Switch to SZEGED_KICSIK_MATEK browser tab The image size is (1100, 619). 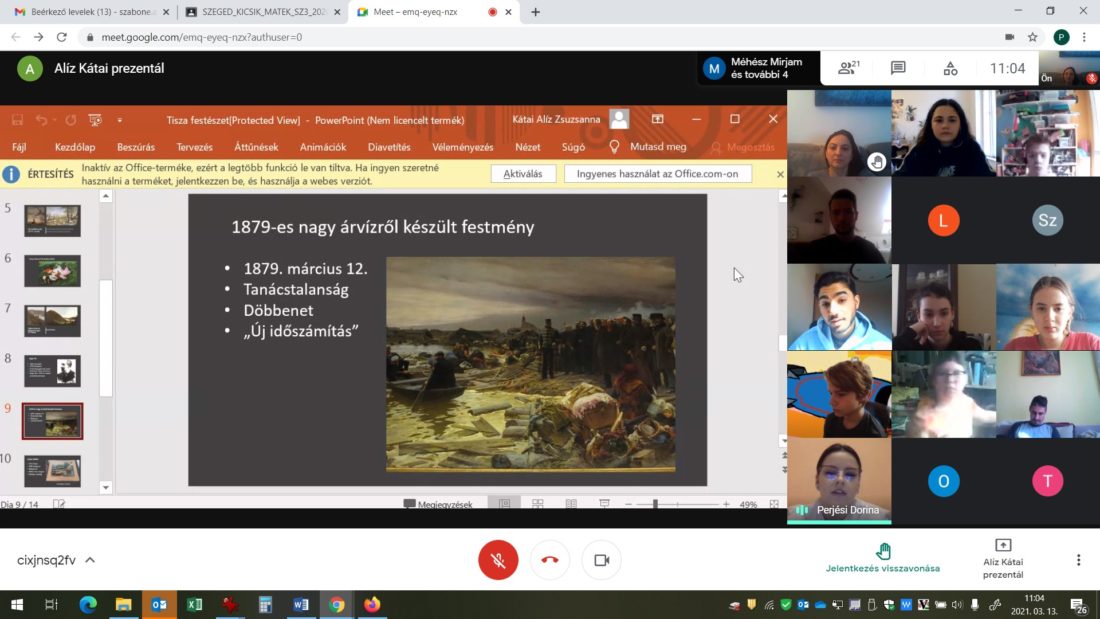[x=263, y=12]
